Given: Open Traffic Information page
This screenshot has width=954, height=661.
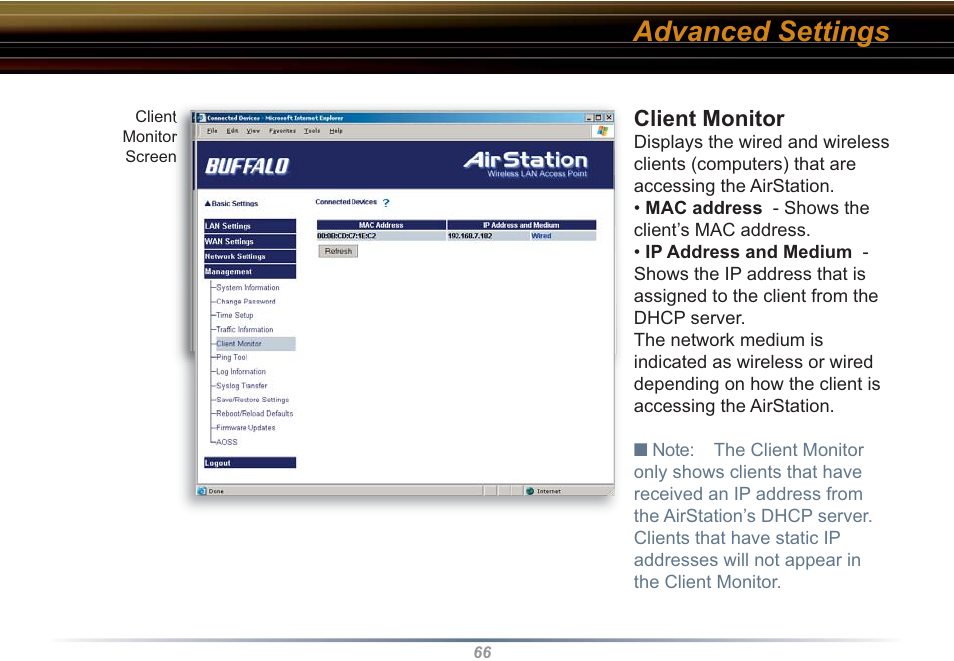Looking at the screenshot, I should click(245, 329).
